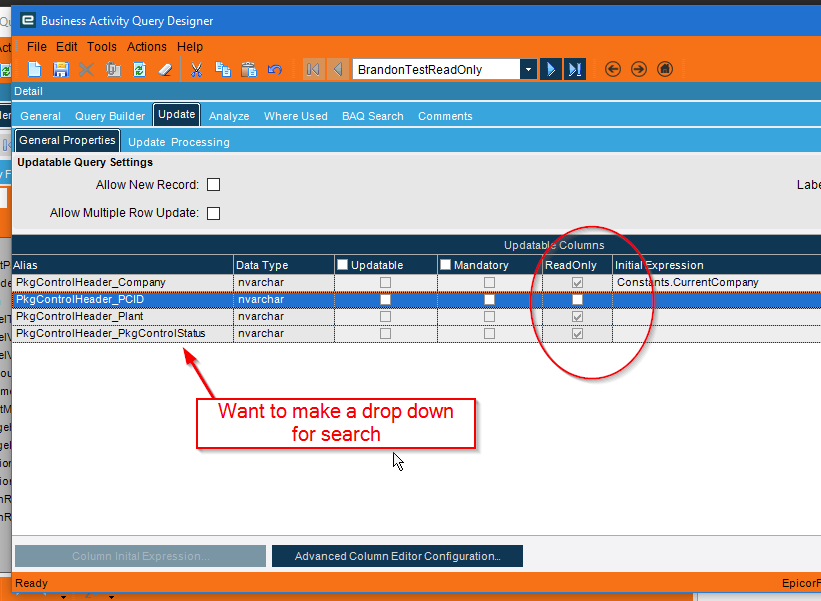
Task: Check Mandatory for PkgControlHeader_PCID row
Action: click(490, 299)
